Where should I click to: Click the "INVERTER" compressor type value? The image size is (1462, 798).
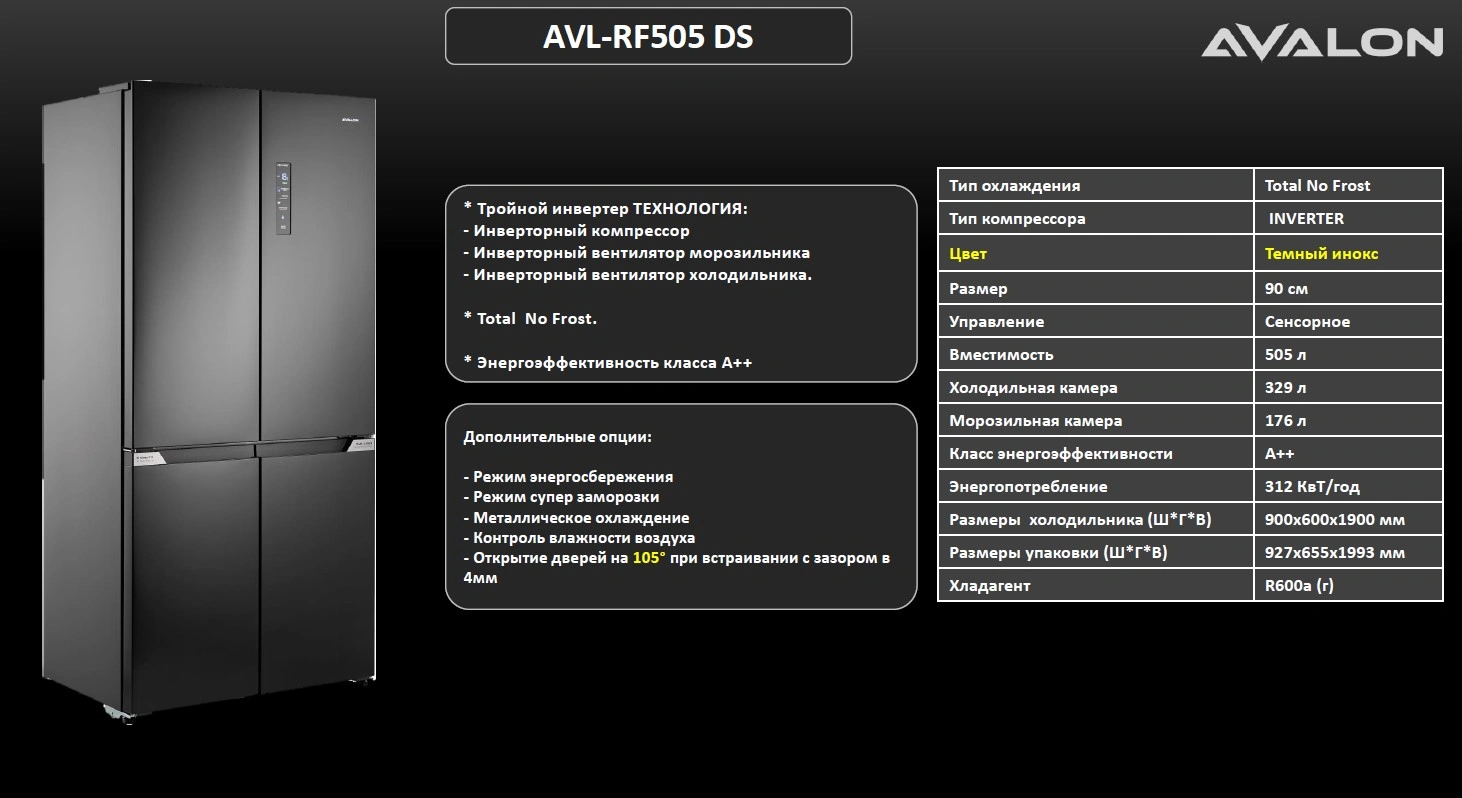pyautogui.click(x=1306, y=218)
